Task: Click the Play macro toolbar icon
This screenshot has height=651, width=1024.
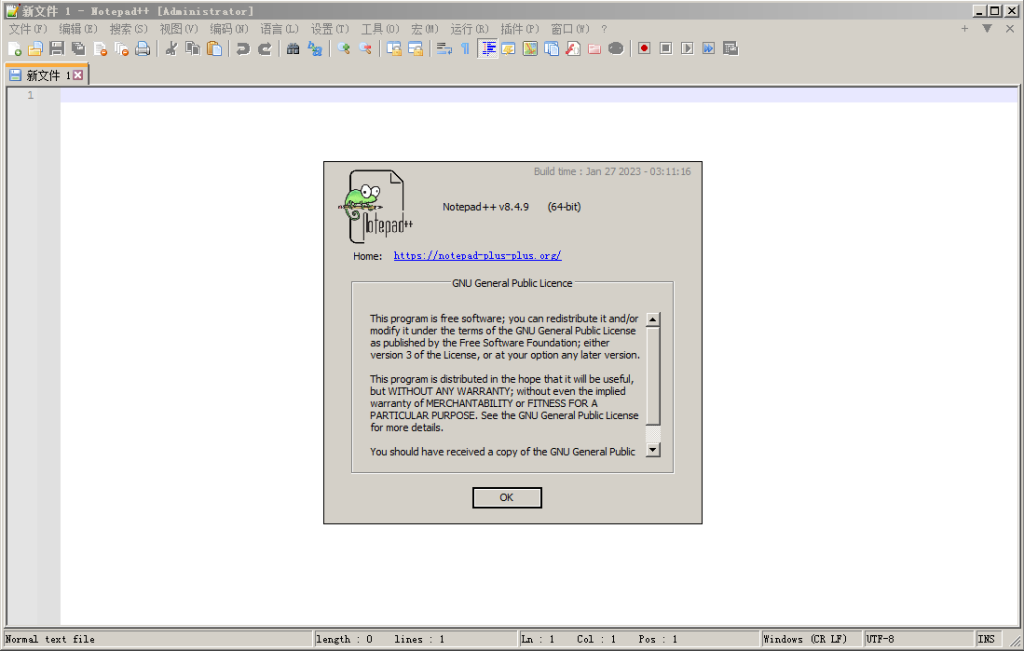Action: pos(687,48)
